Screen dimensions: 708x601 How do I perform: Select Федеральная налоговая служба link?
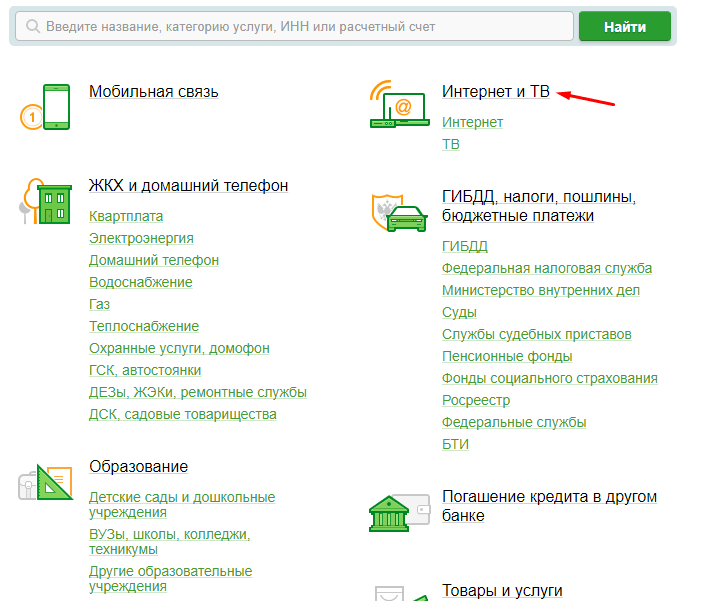coord(546,268)
